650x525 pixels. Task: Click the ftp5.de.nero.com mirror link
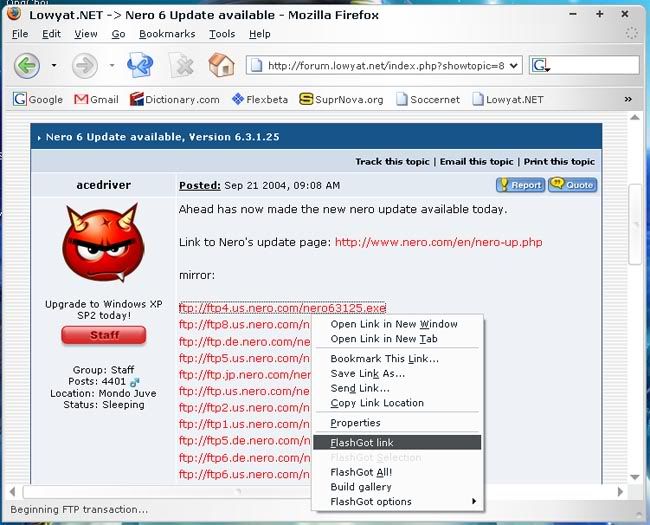pos(244,441)
